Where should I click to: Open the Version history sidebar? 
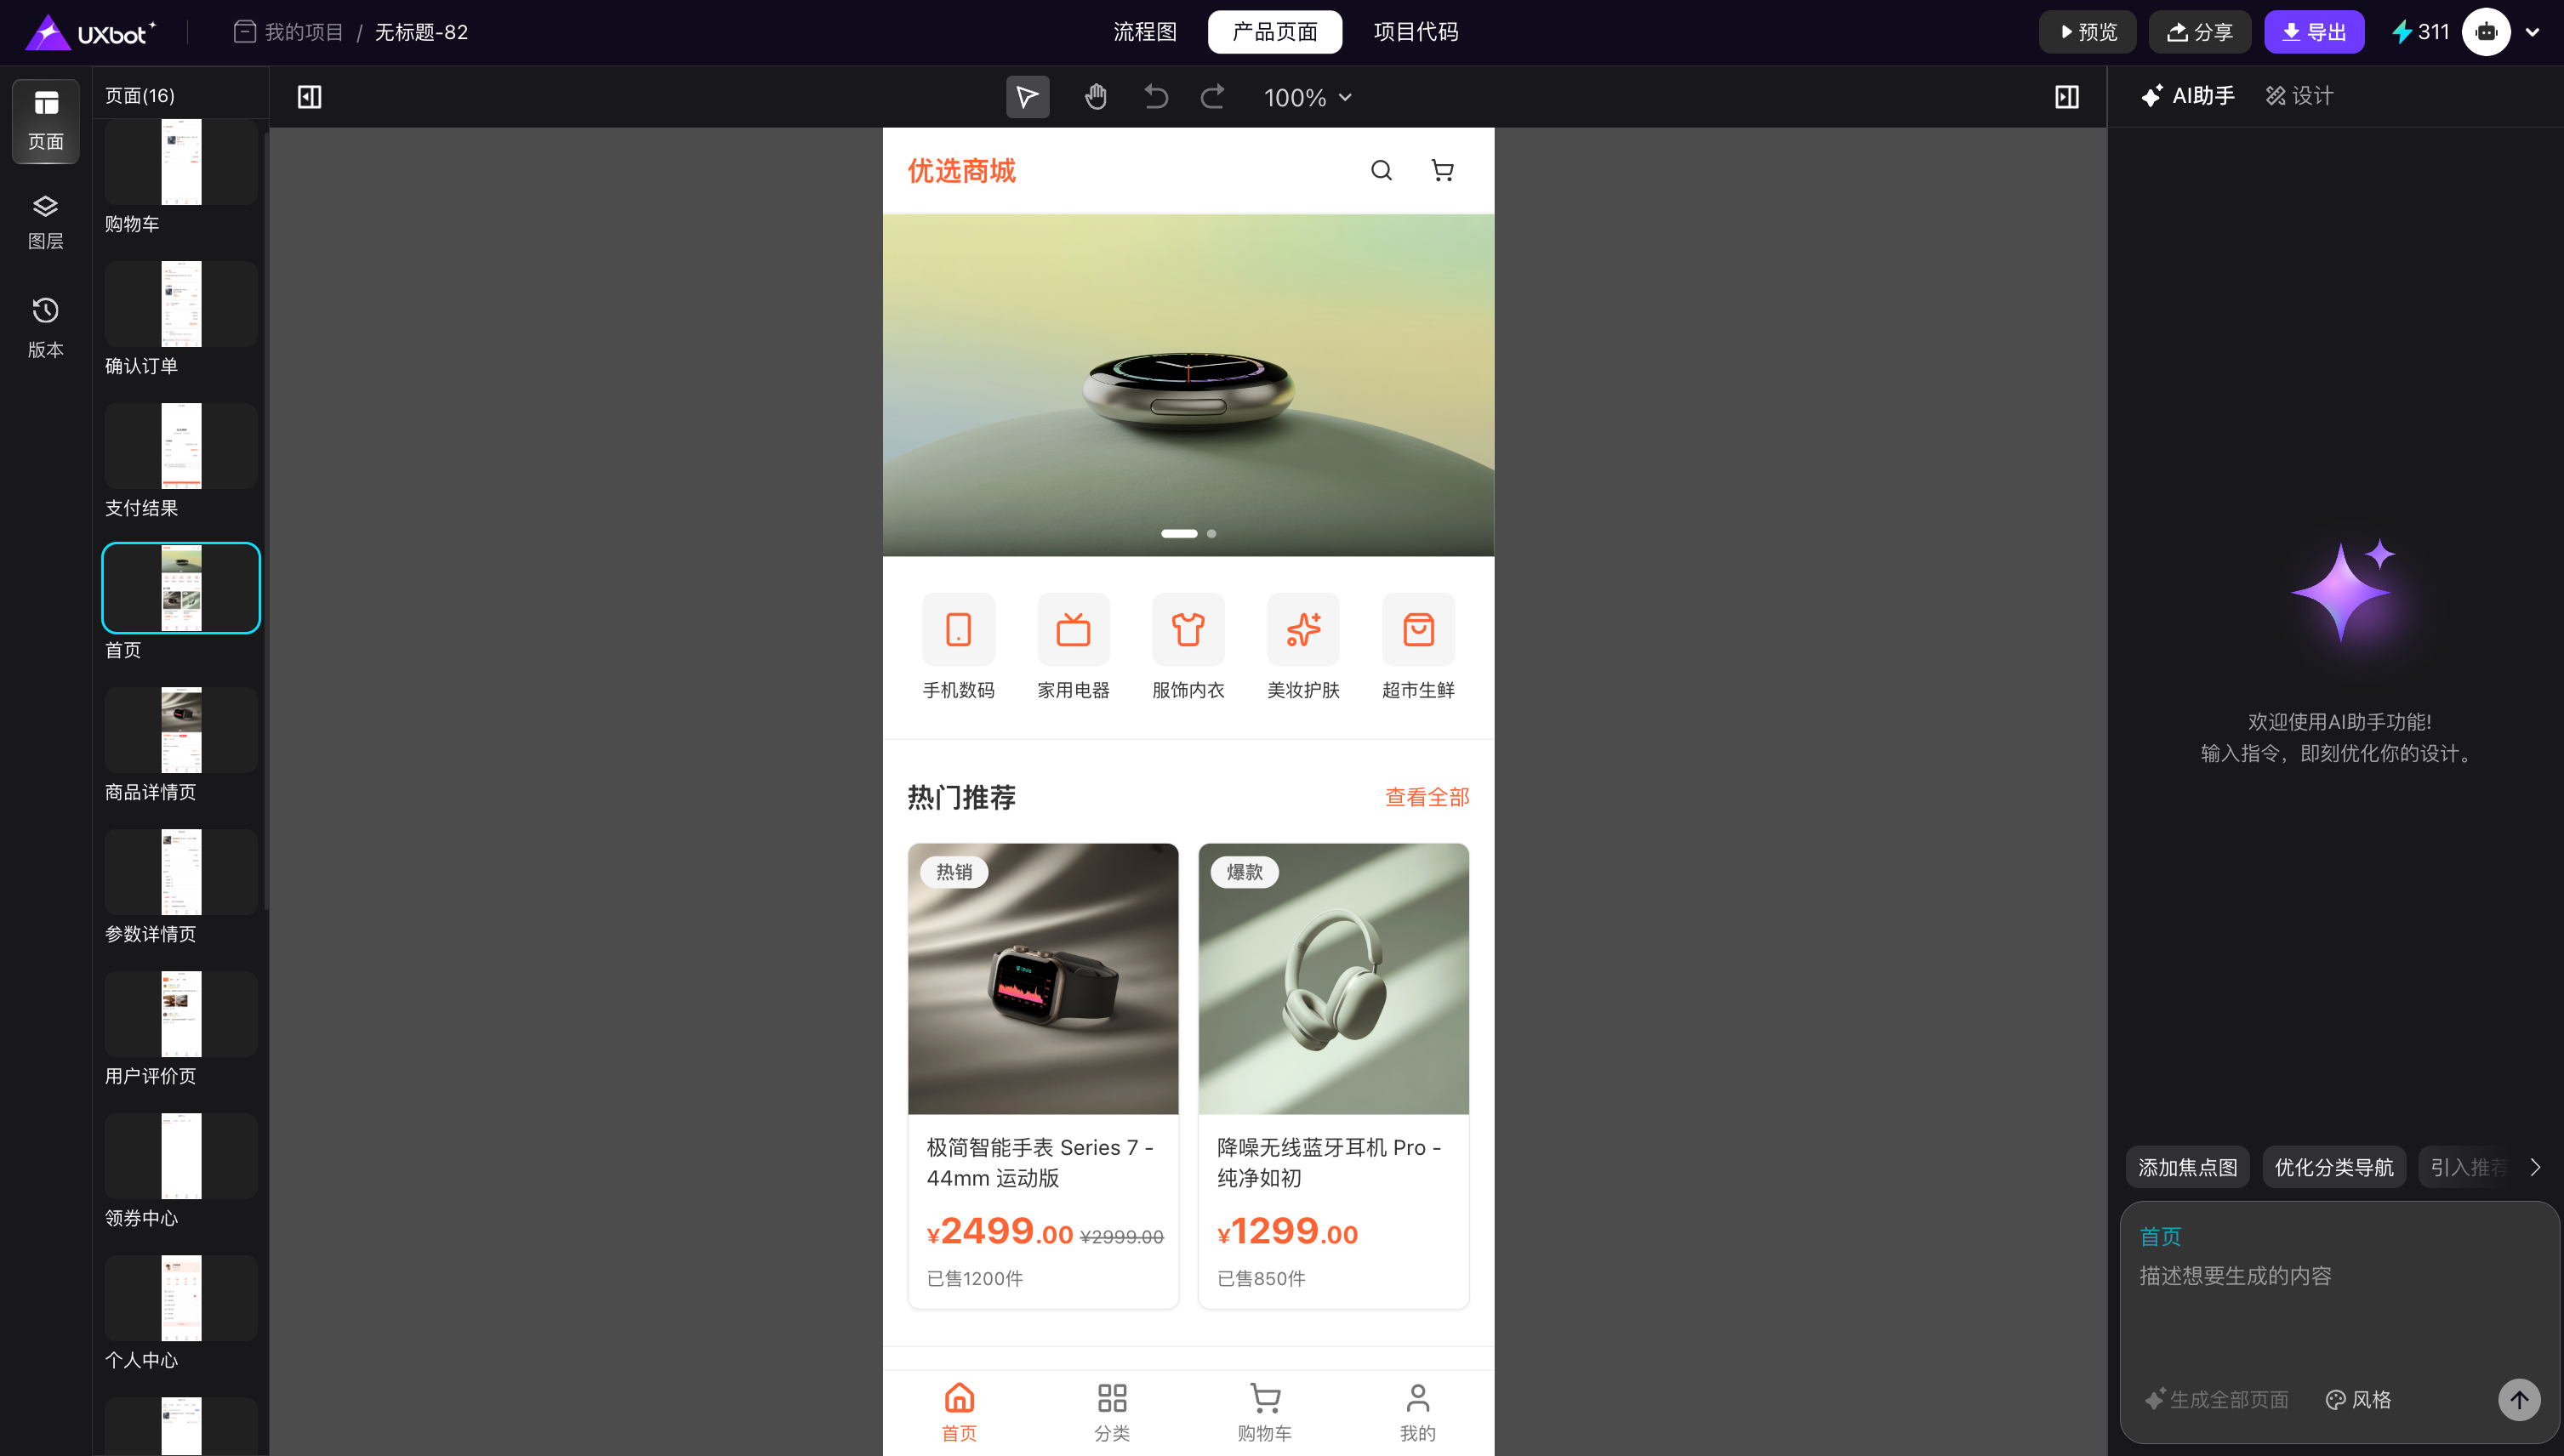pos(45,327)
